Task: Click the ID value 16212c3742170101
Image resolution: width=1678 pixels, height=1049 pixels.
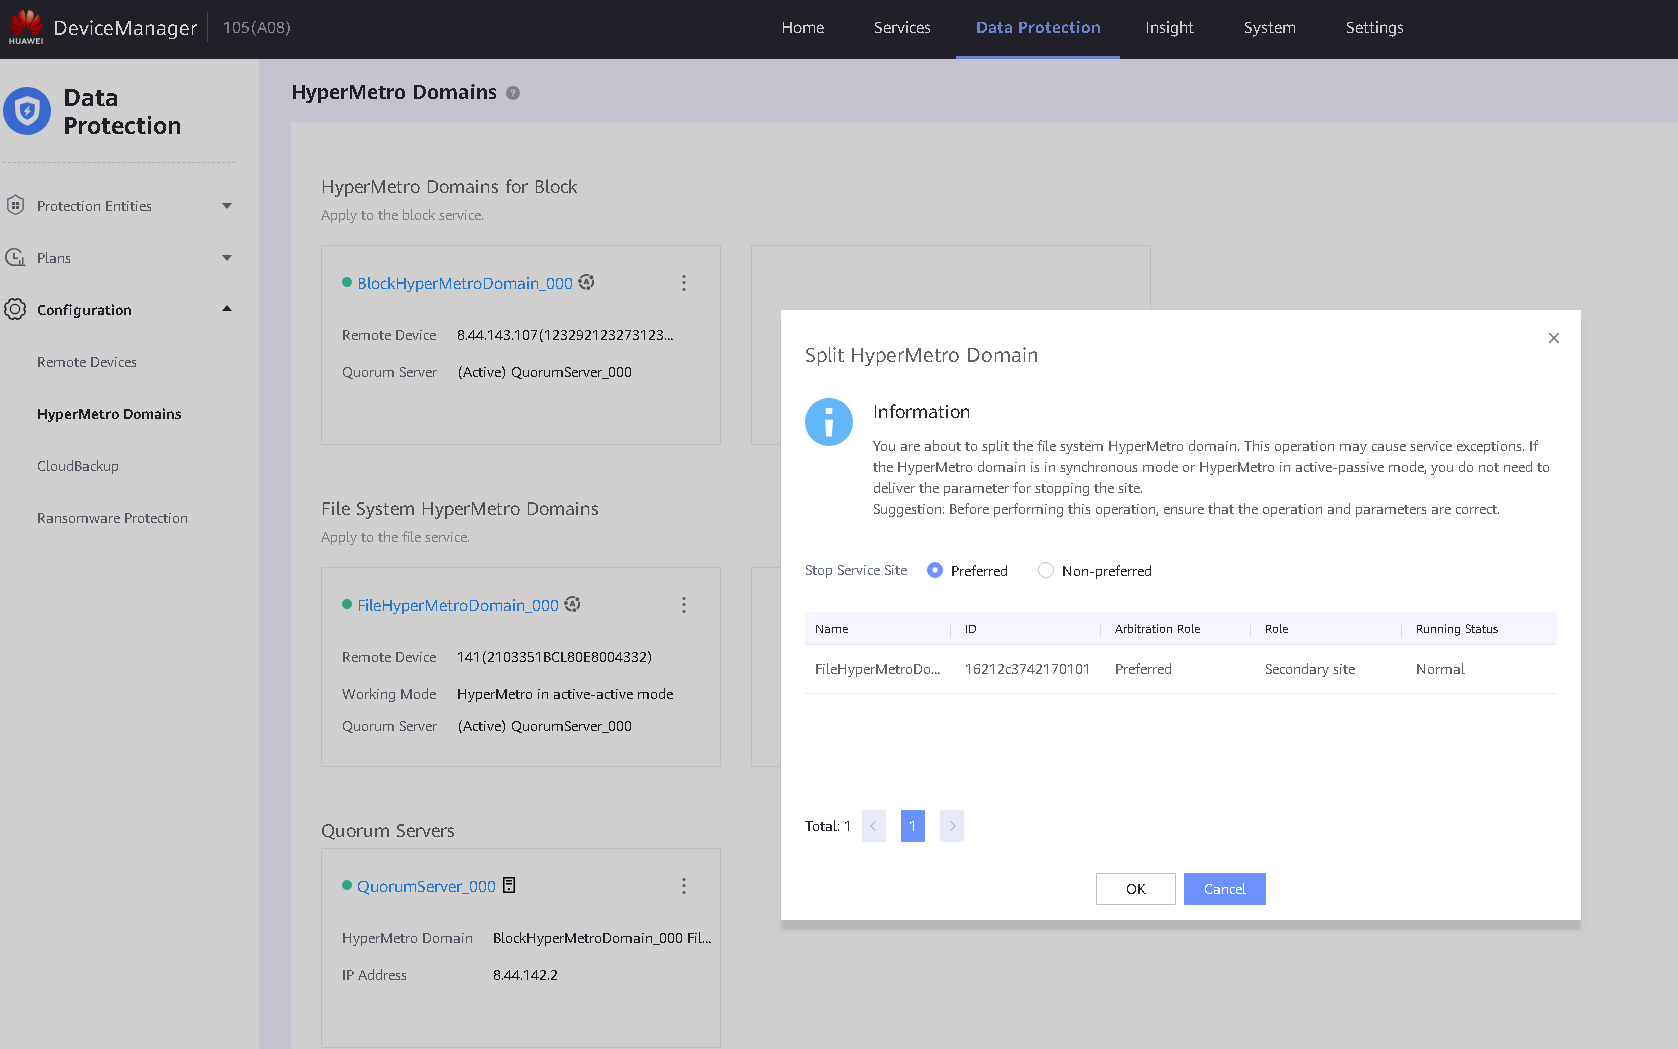Action: (1027, 669)
